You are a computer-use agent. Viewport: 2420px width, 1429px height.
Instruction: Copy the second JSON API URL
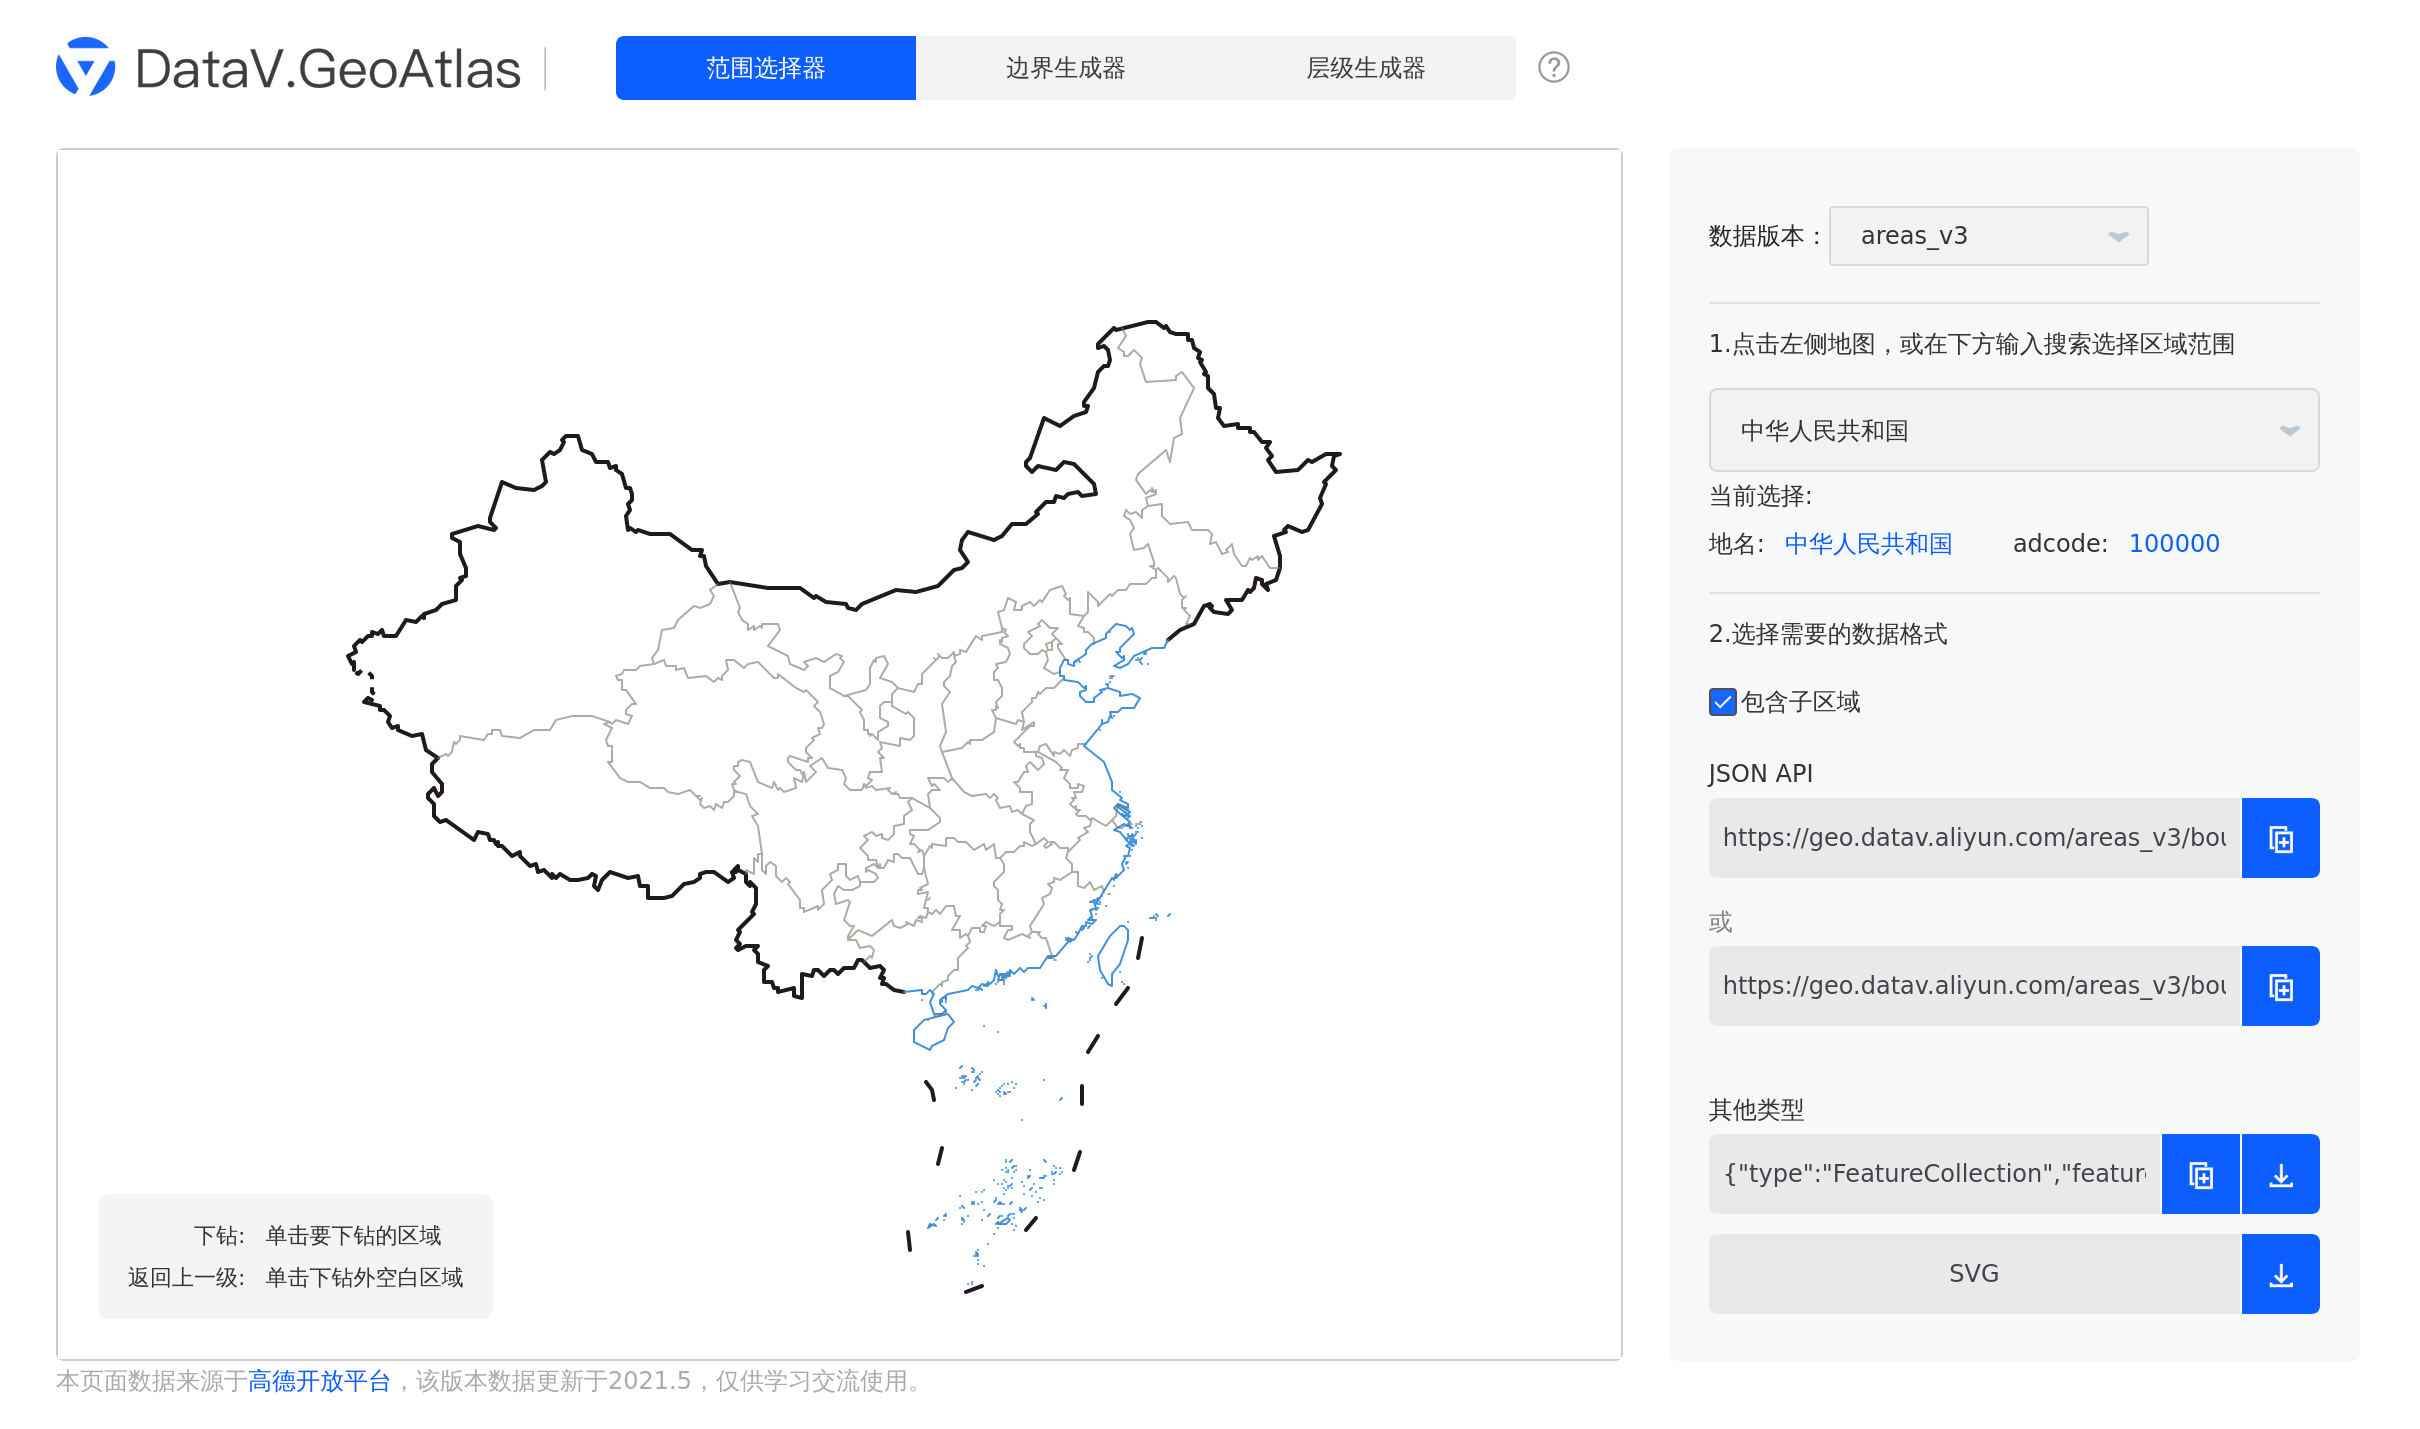pyautogui.click(x=2280, y=986)
